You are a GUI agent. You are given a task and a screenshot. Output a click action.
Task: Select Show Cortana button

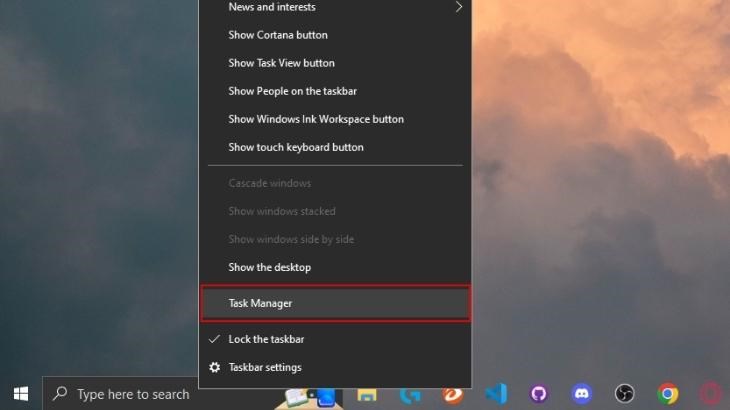(335, 35)
